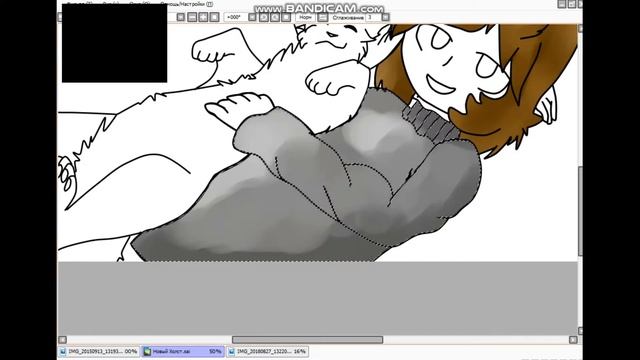Click the reset zoom square button
The width and height of the screenshot is (640, 360).
click(214, 17)
